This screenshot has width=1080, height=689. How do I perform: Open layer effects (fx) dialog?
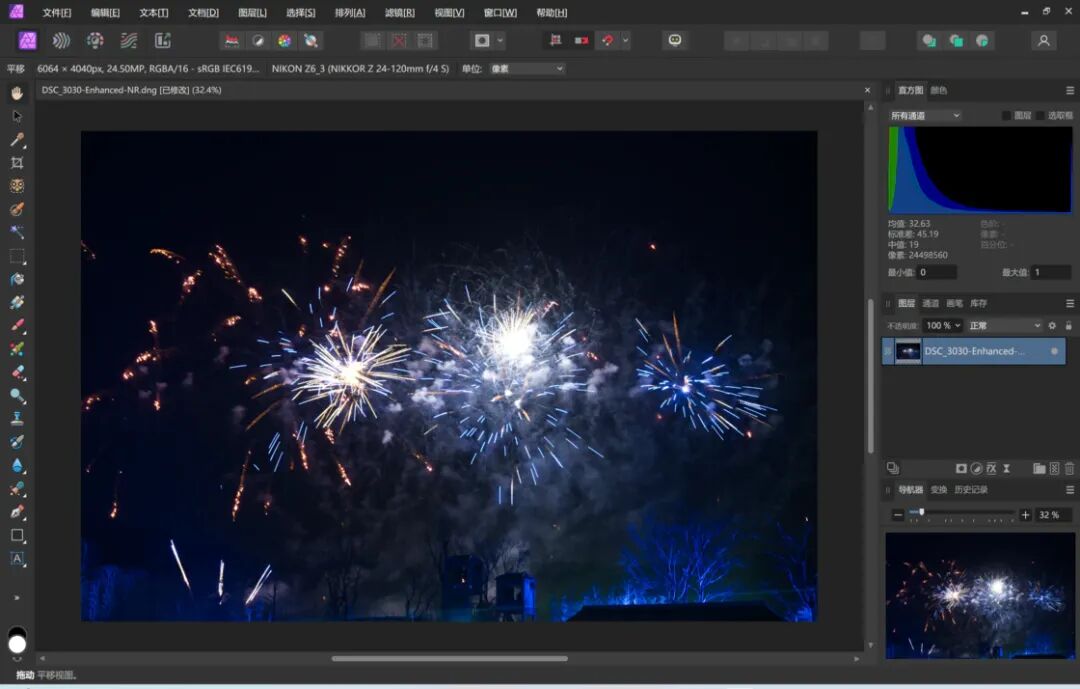click(991, 469)
